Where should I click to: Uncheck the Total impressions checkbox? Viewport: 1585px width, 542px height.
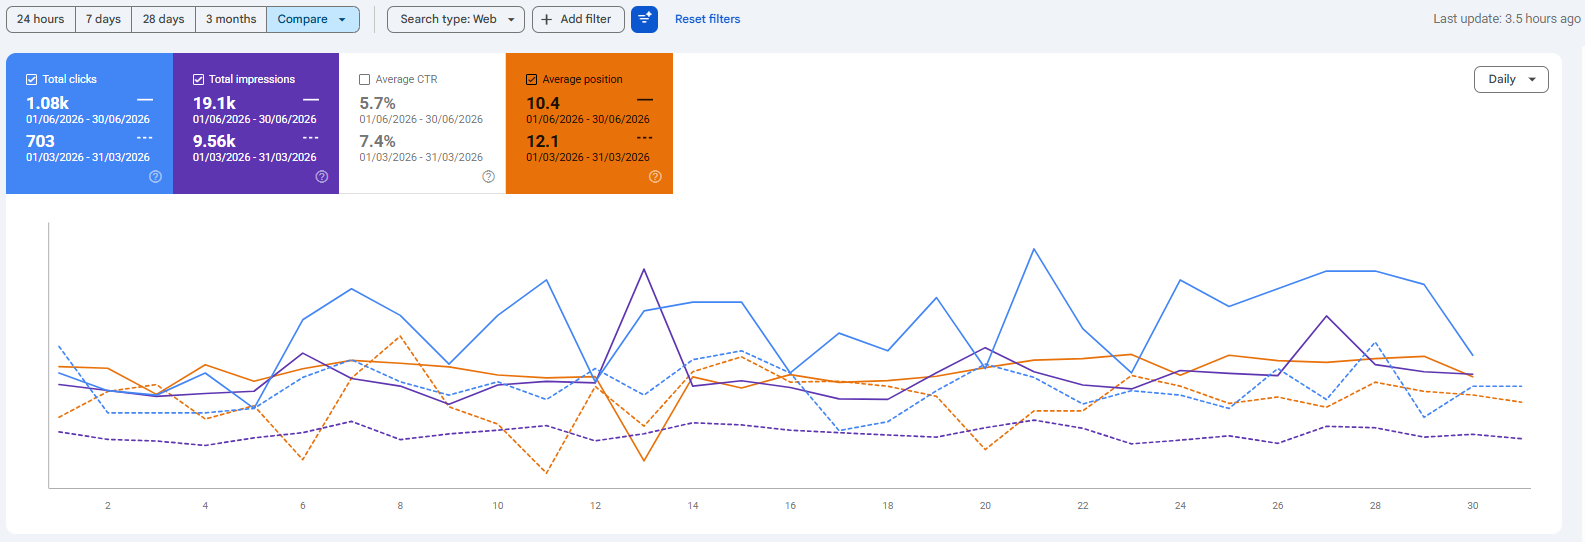pyautogui.click(x=199, y=79)
